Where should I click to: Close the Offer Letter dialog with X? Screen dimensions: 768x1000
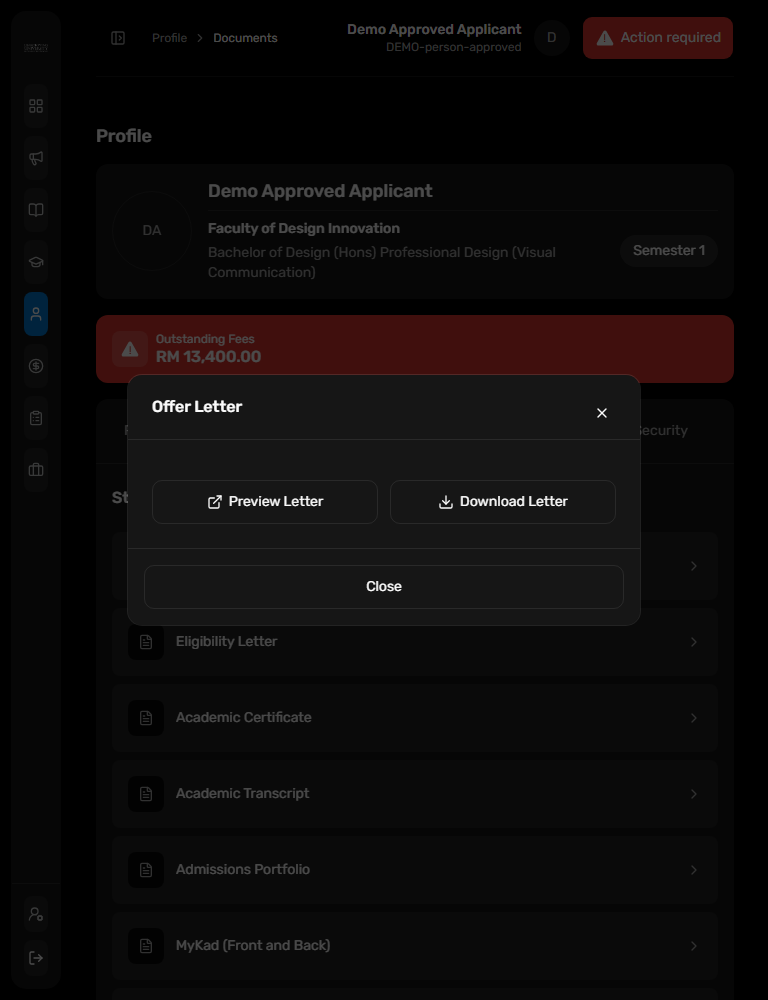point(602,413)
